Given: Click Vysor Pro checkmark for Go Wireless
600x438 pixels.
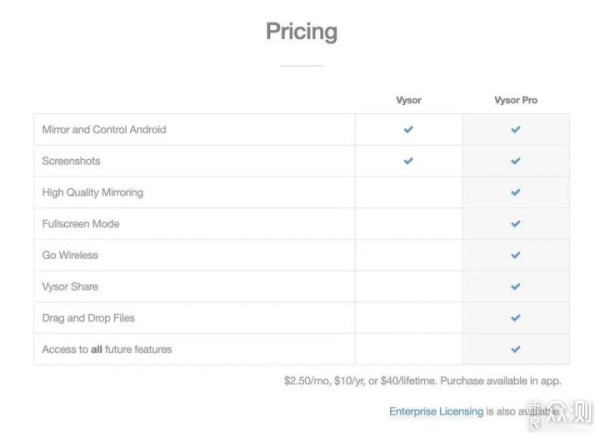Looking at the screenshot, I should click(x=515, y=255).
